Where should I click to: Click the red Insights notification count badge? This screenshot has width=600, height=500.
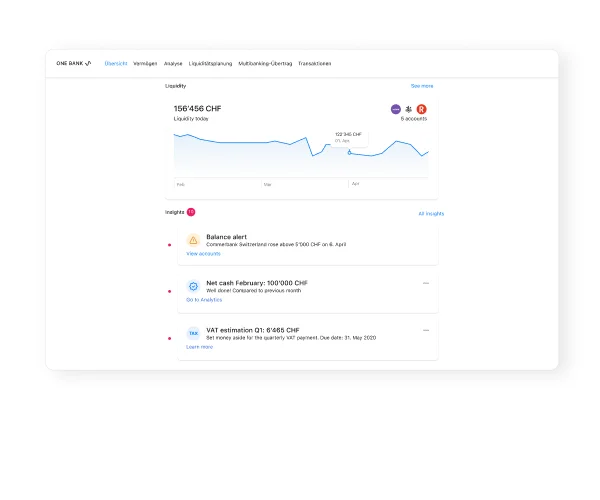click(191, 212)
